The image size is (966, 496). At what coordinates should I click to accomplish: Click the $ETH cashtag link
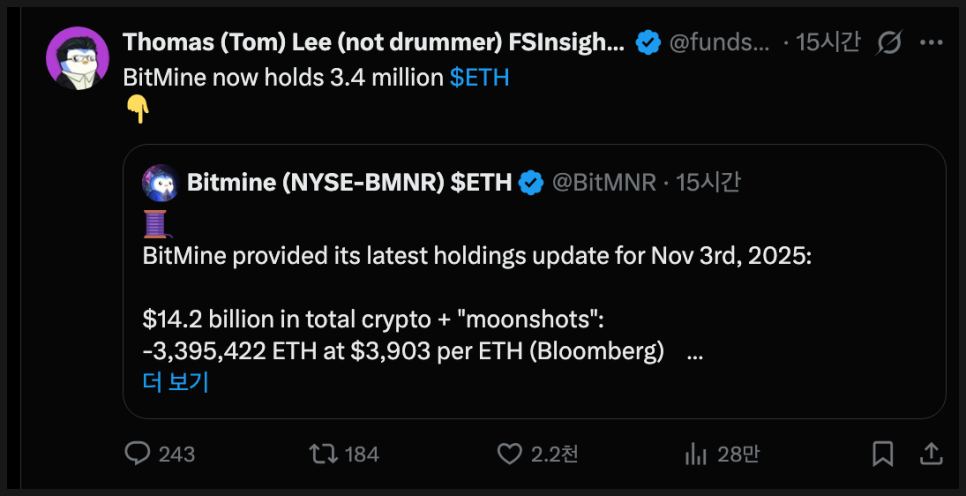pos(479,77)
